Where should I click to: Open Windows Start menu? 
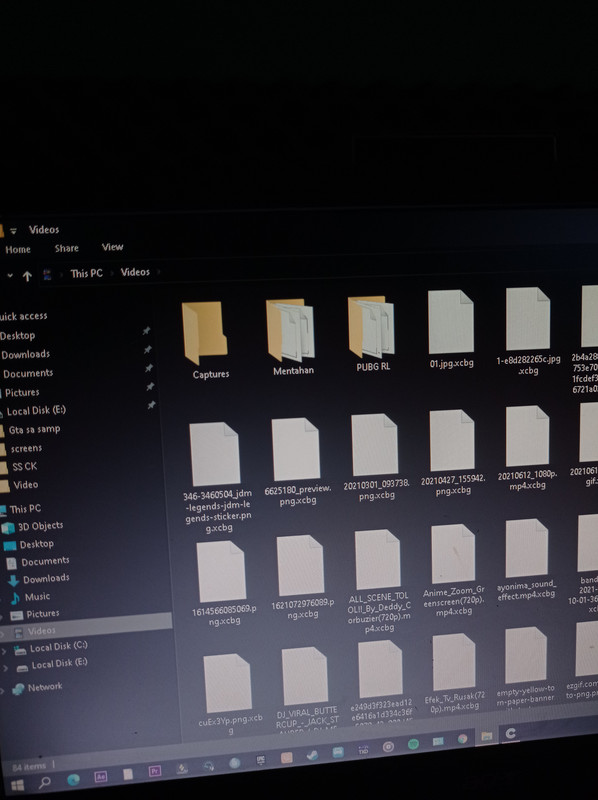point(17,785)
